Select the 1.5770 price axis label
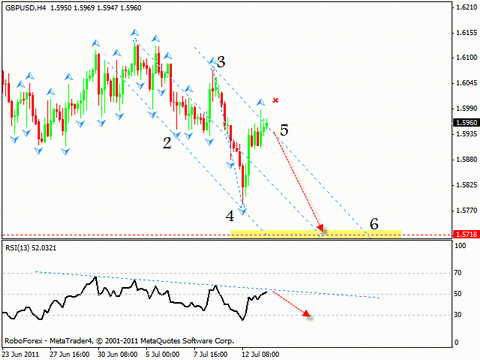 [467, 210]
